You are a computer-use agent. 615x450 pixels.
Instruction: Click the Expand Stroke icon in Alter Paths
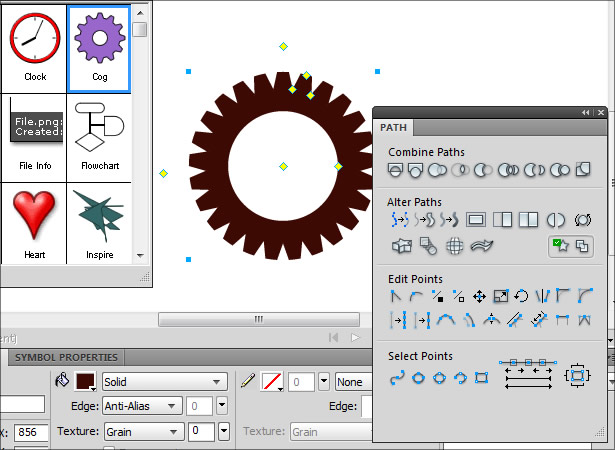pos(425,220)
